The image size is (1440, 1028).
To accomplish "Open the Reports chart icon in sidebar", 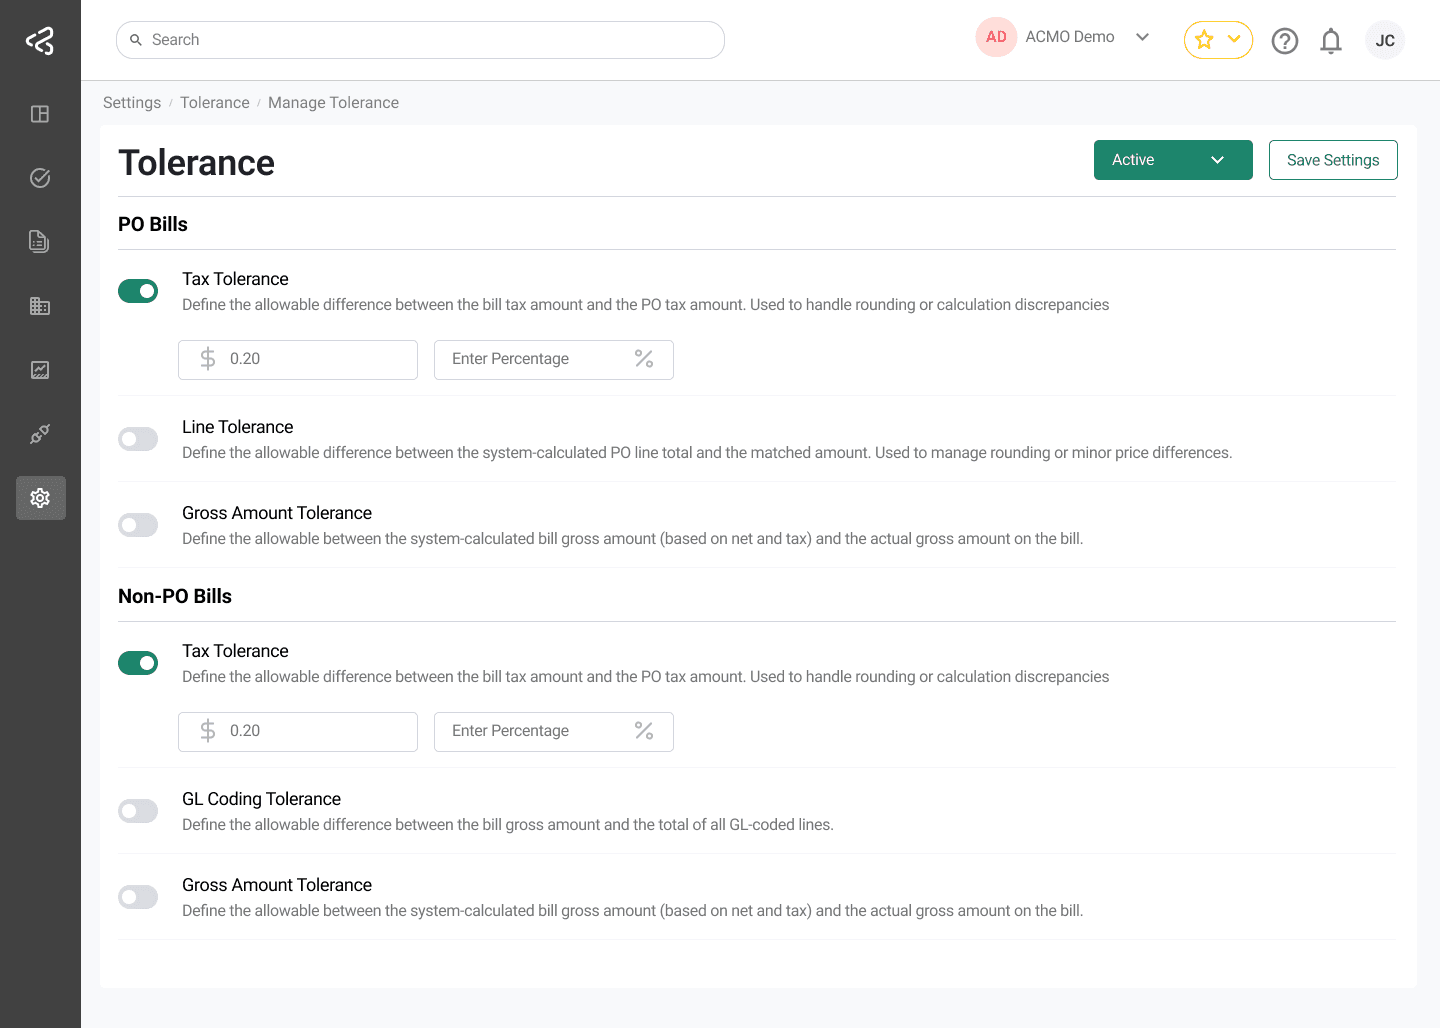I will point(40,369).
